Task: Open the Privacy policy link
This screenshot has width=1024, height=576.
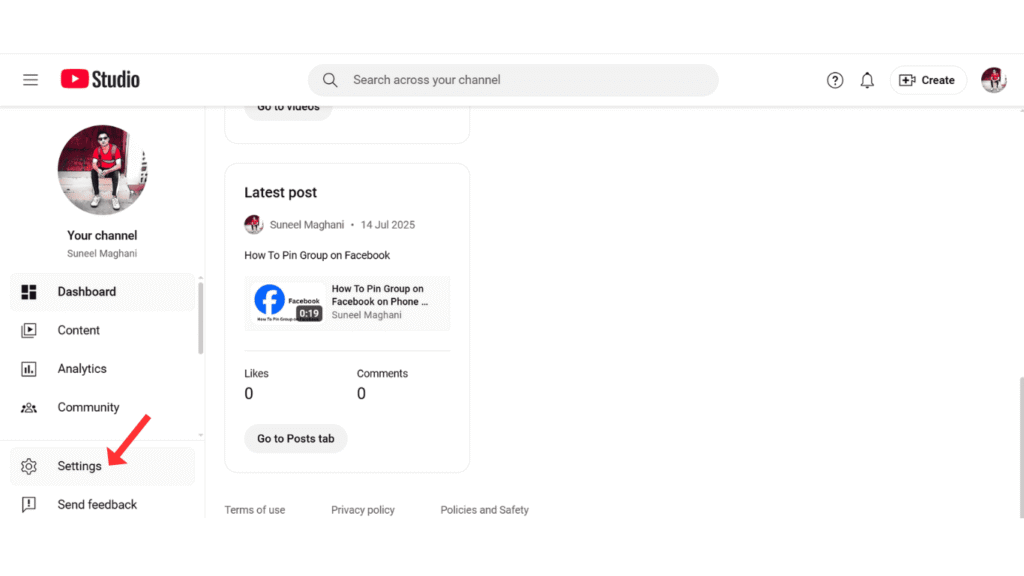Action: pyautogui.click(x=363, y=510)
